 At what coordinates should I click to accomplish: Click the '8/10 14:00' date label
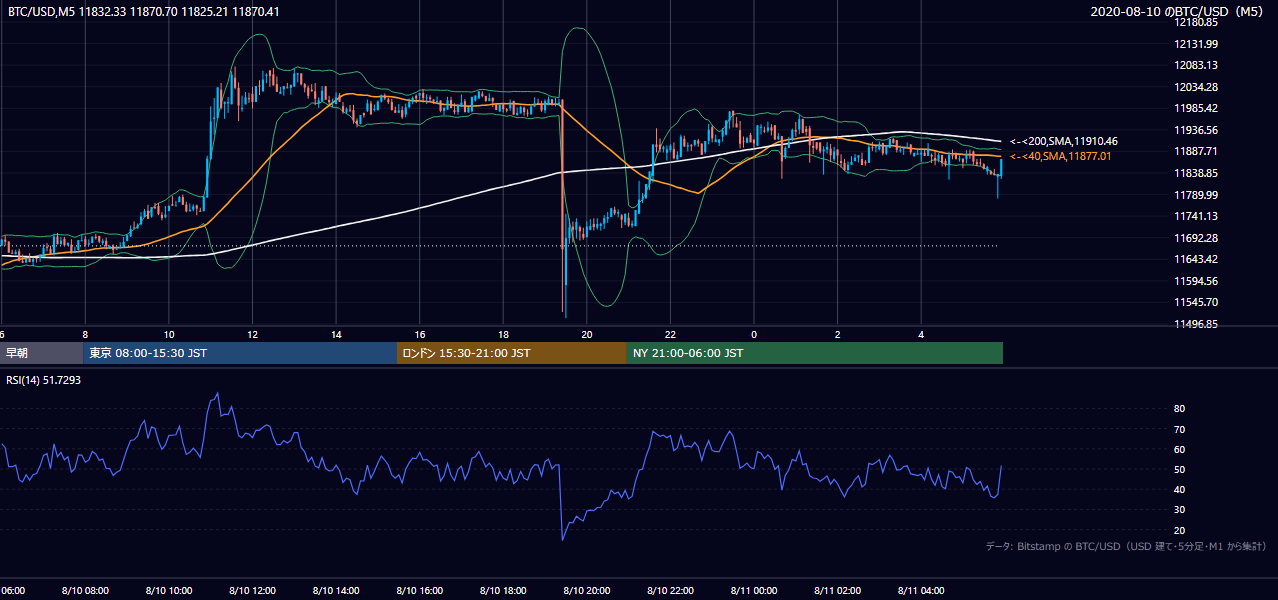336,590
